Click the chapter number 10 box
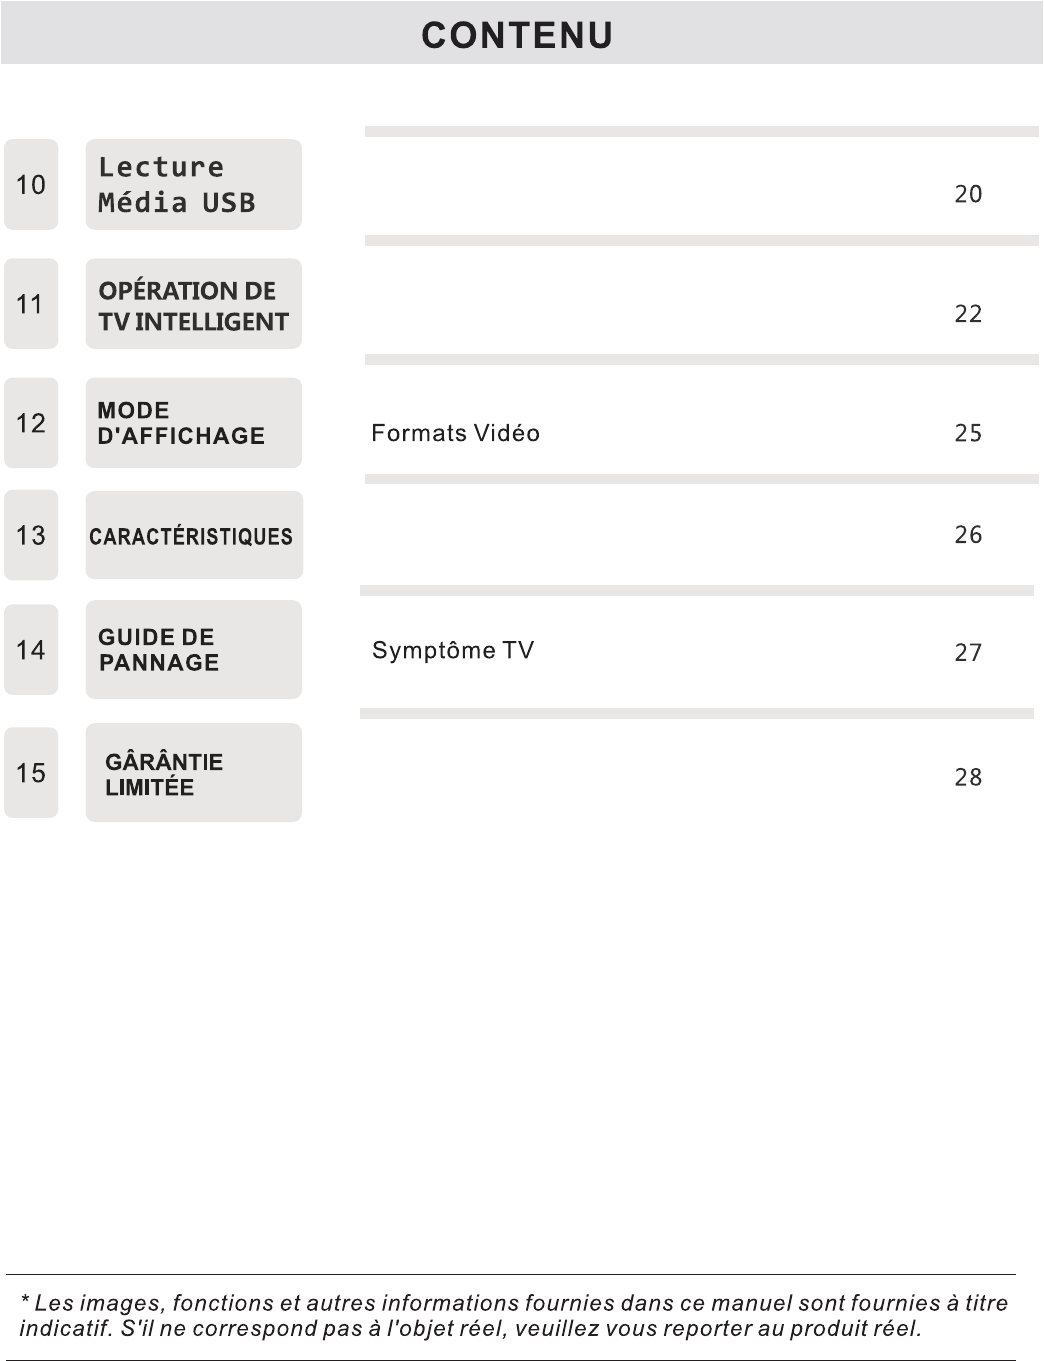 [x=31, y=185]
